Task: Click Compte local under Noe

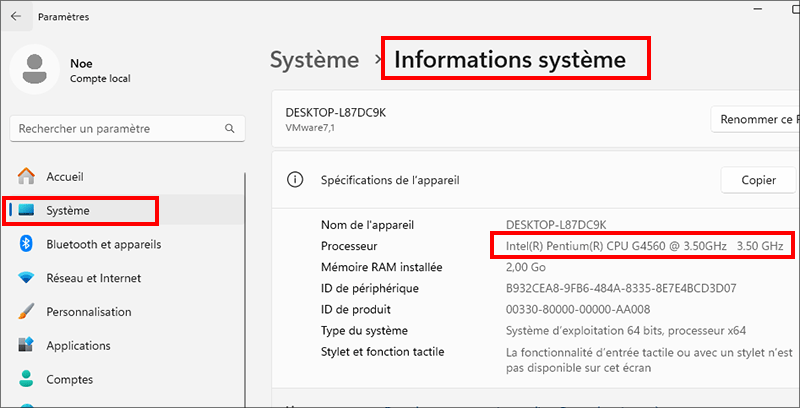Action: [100, 79]
